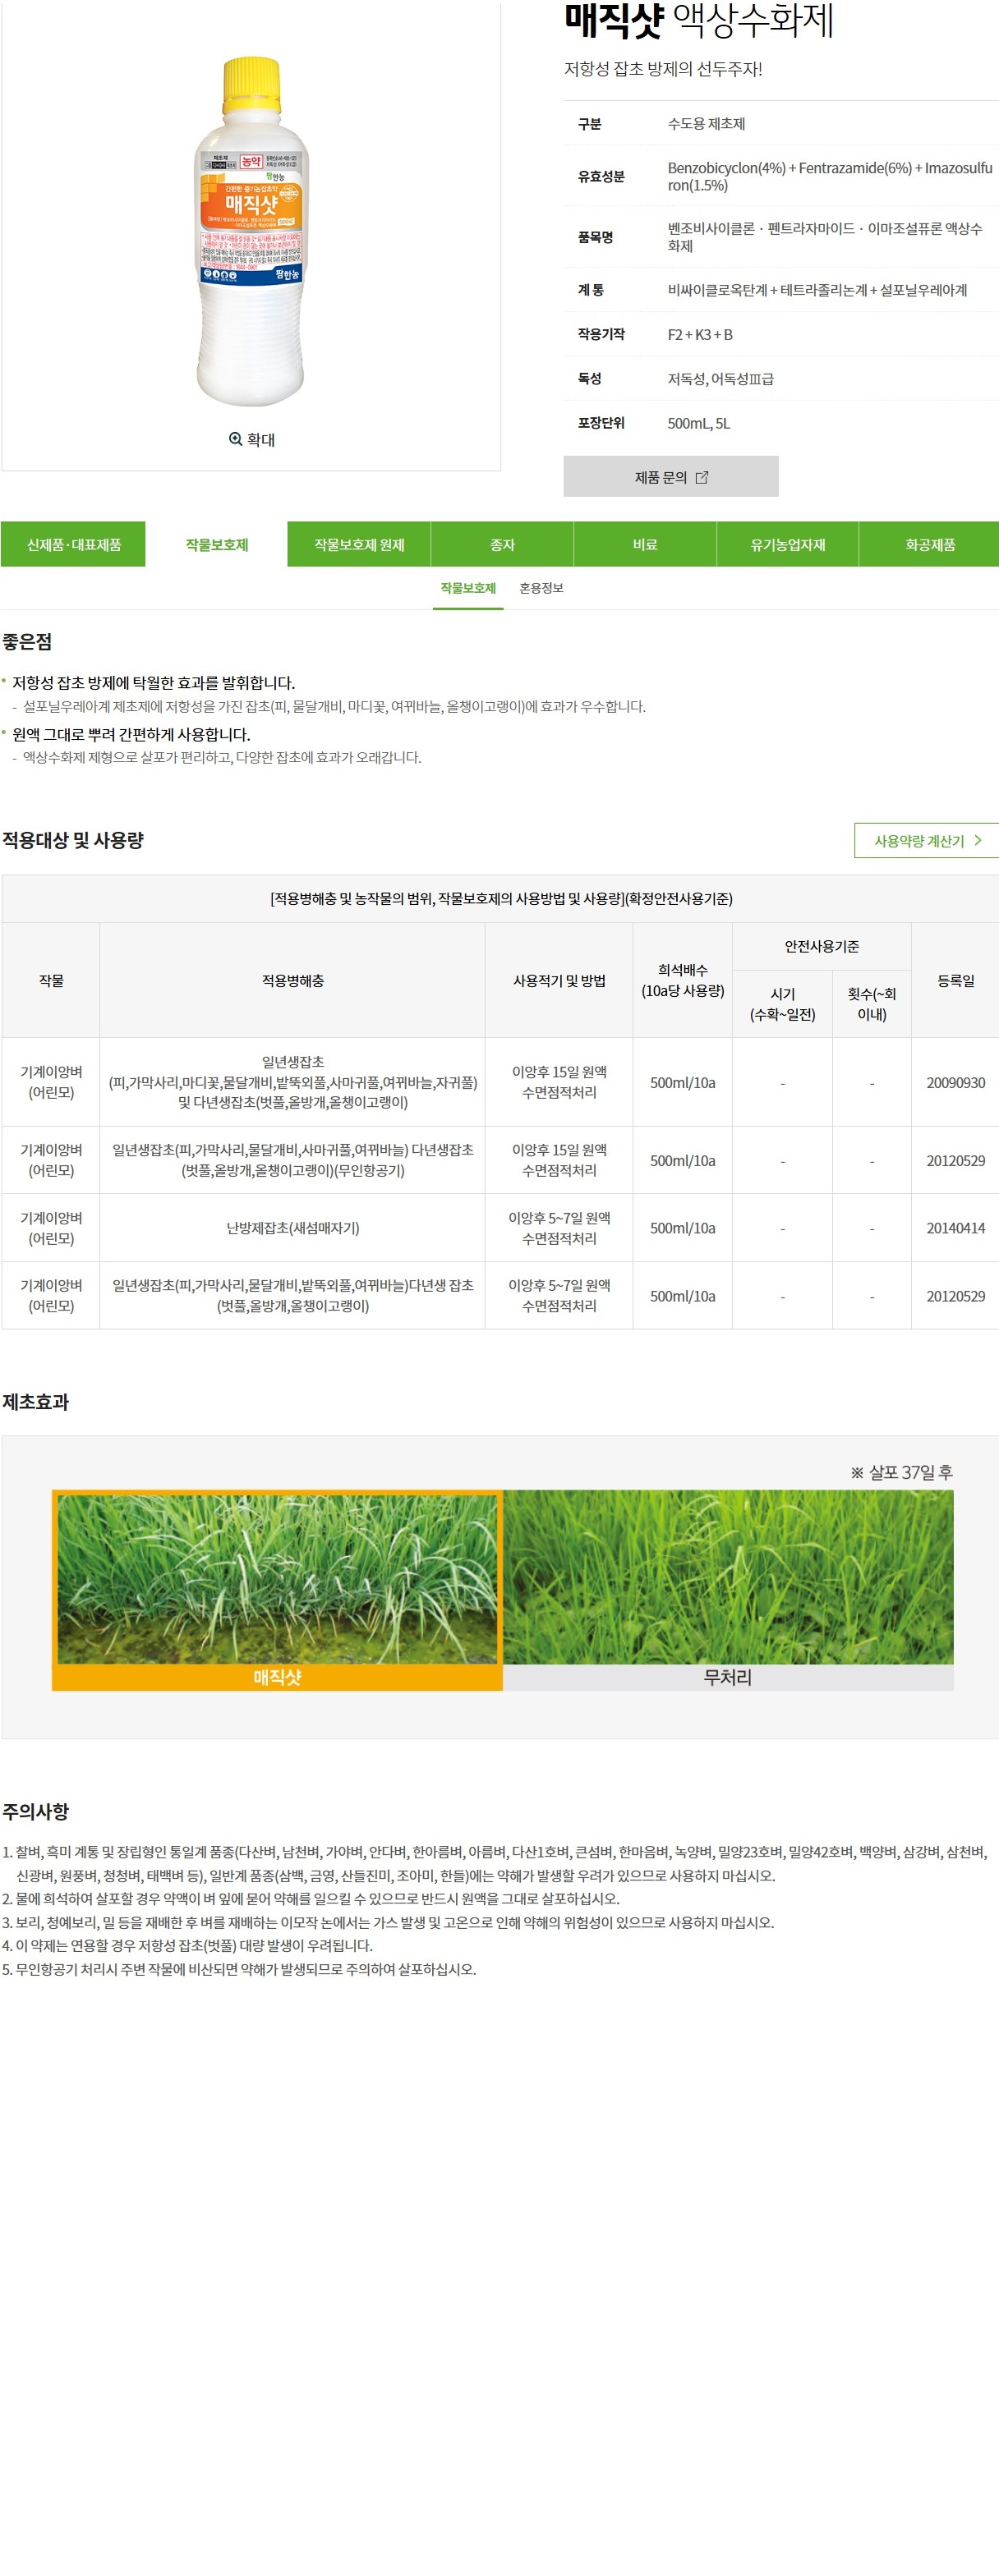This screenshot has height=2576, width=999.
Task: Click registration number 20140414
Action: (955, 1228)
